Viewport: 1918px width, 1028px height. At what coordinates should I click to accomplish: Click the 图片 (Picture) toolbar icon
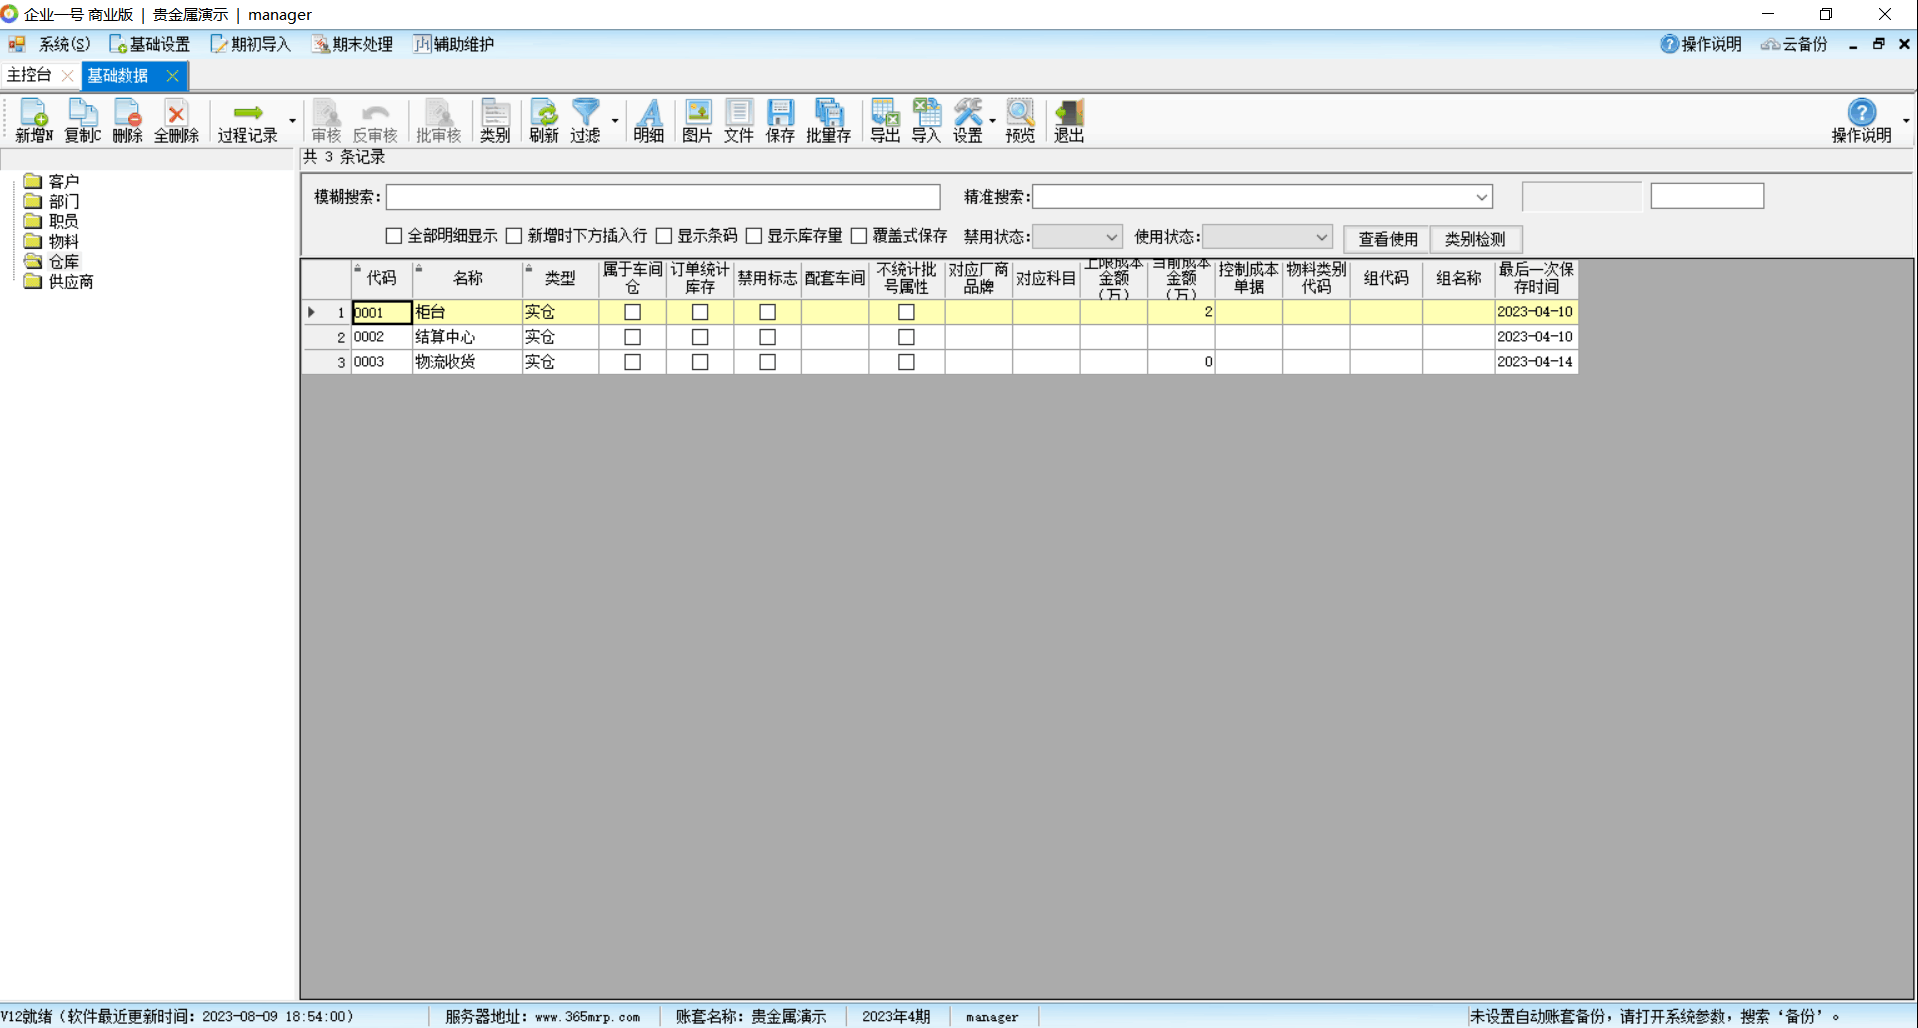point(697,121)
